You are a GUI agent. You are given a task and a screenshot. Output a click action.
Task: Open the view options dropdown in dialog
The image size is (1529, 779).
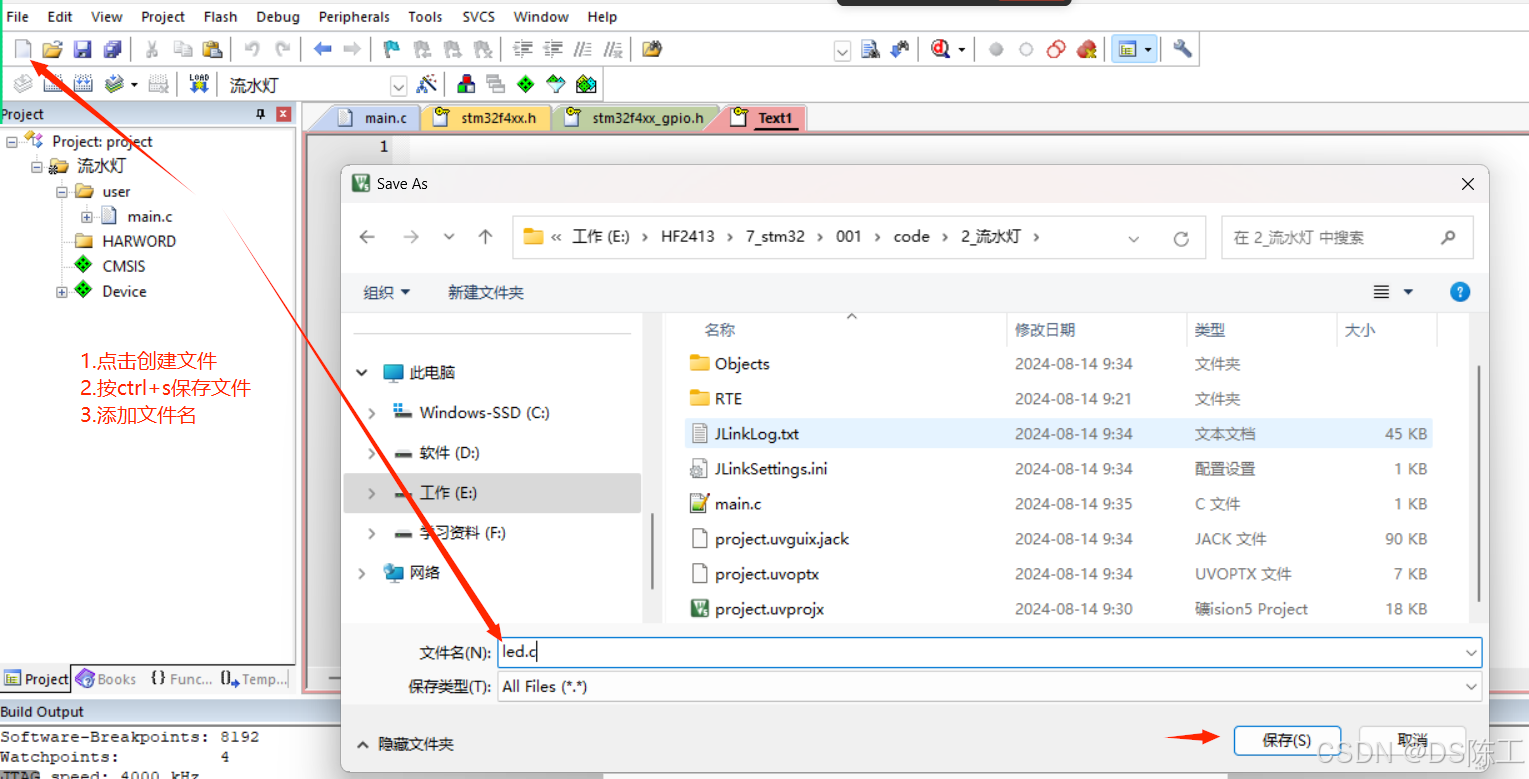(x=1408, y=292)
